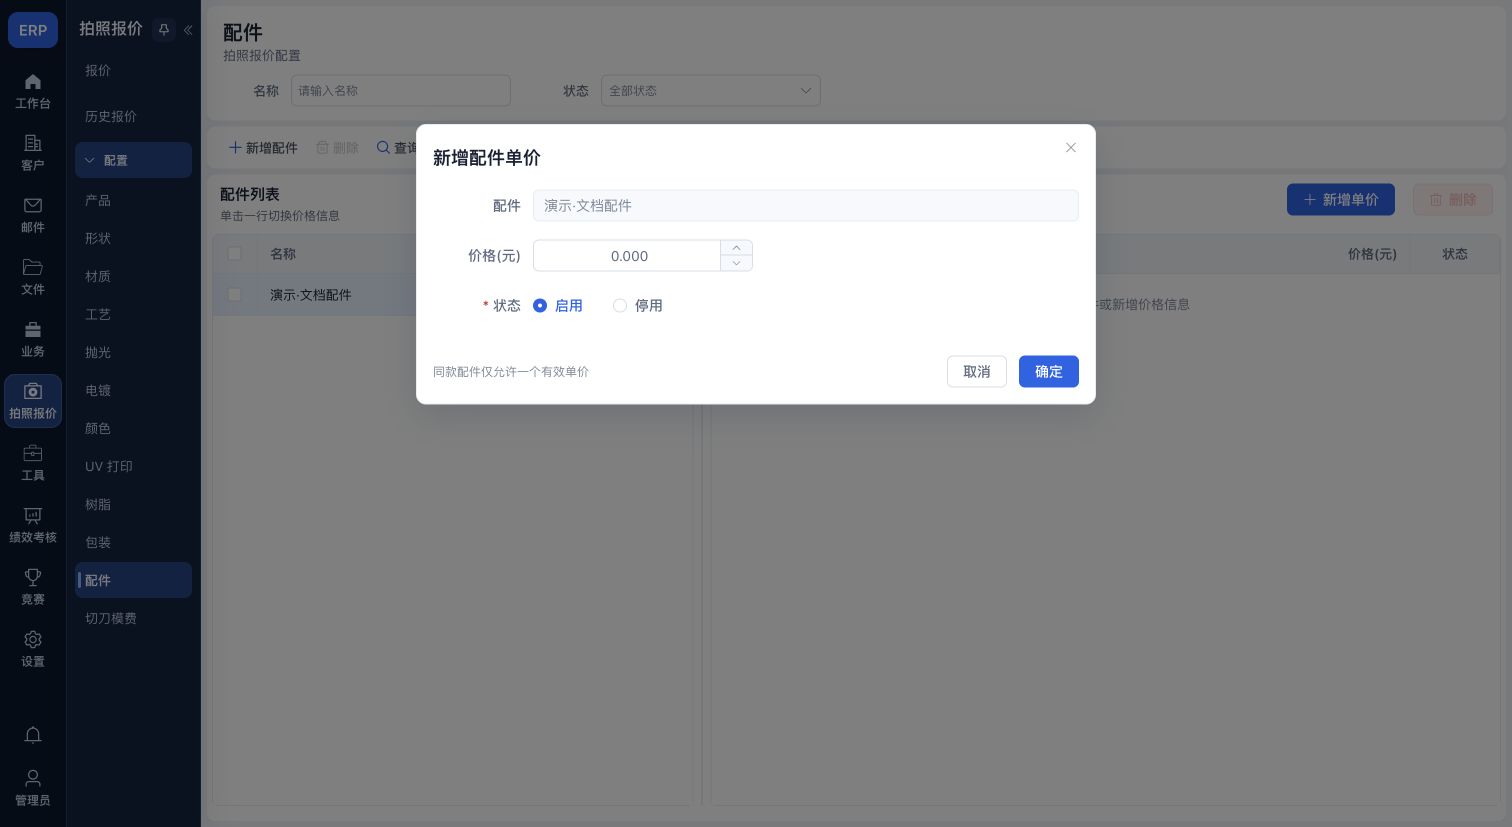This screenshot has height=827, width=1512.
Task: Close the 新增配件单价 dialog
Action: coord(1071,148)
